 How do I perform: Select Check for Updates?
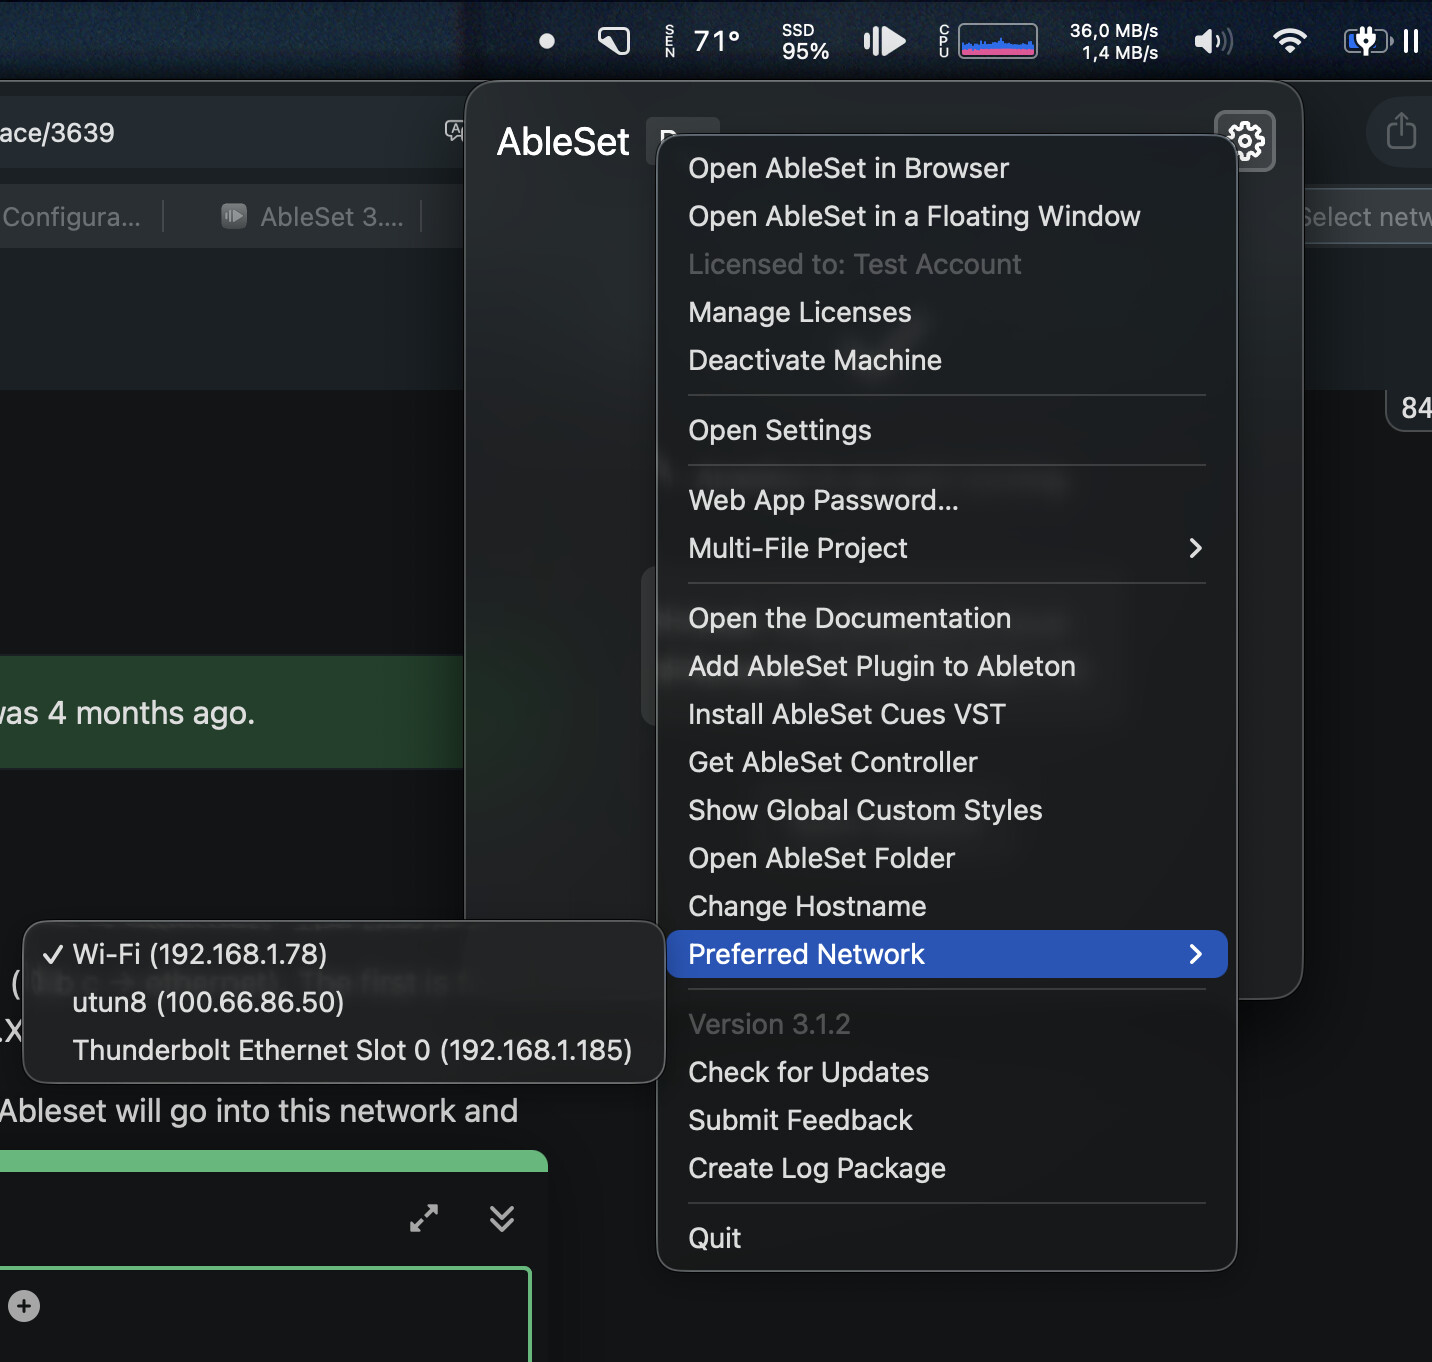coord(947,1072)
